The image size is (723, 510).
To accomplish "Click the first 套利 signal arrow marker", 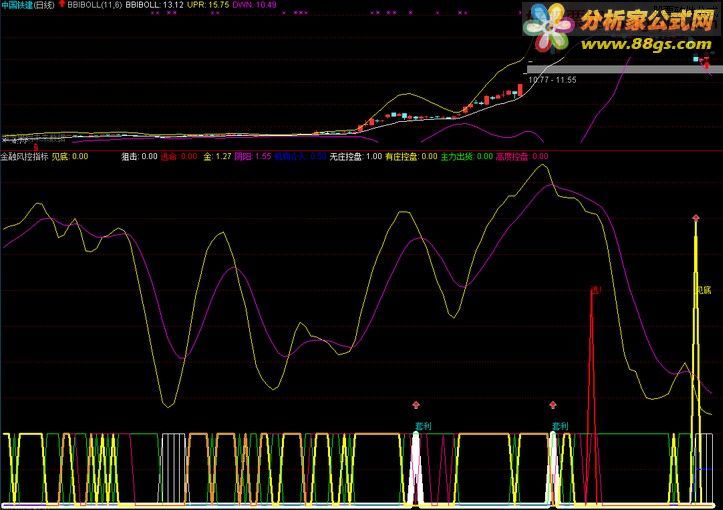I will (x=416, y=405).
